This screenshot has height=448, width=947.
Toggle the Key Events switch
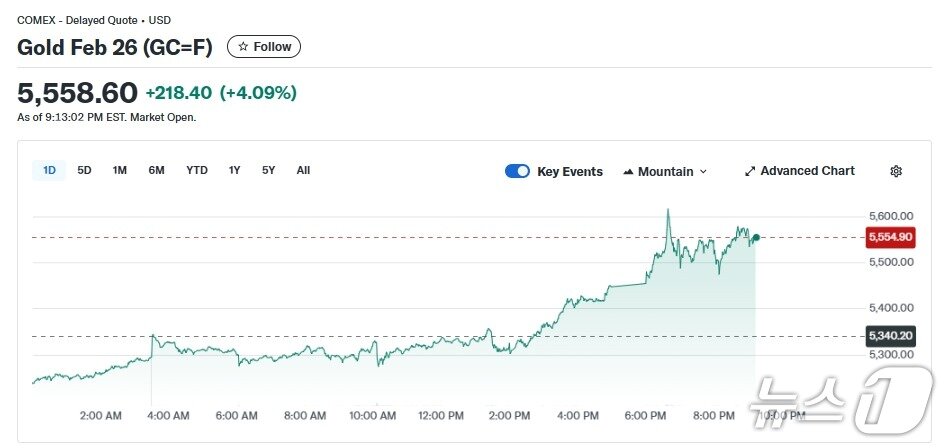[517, 171]
